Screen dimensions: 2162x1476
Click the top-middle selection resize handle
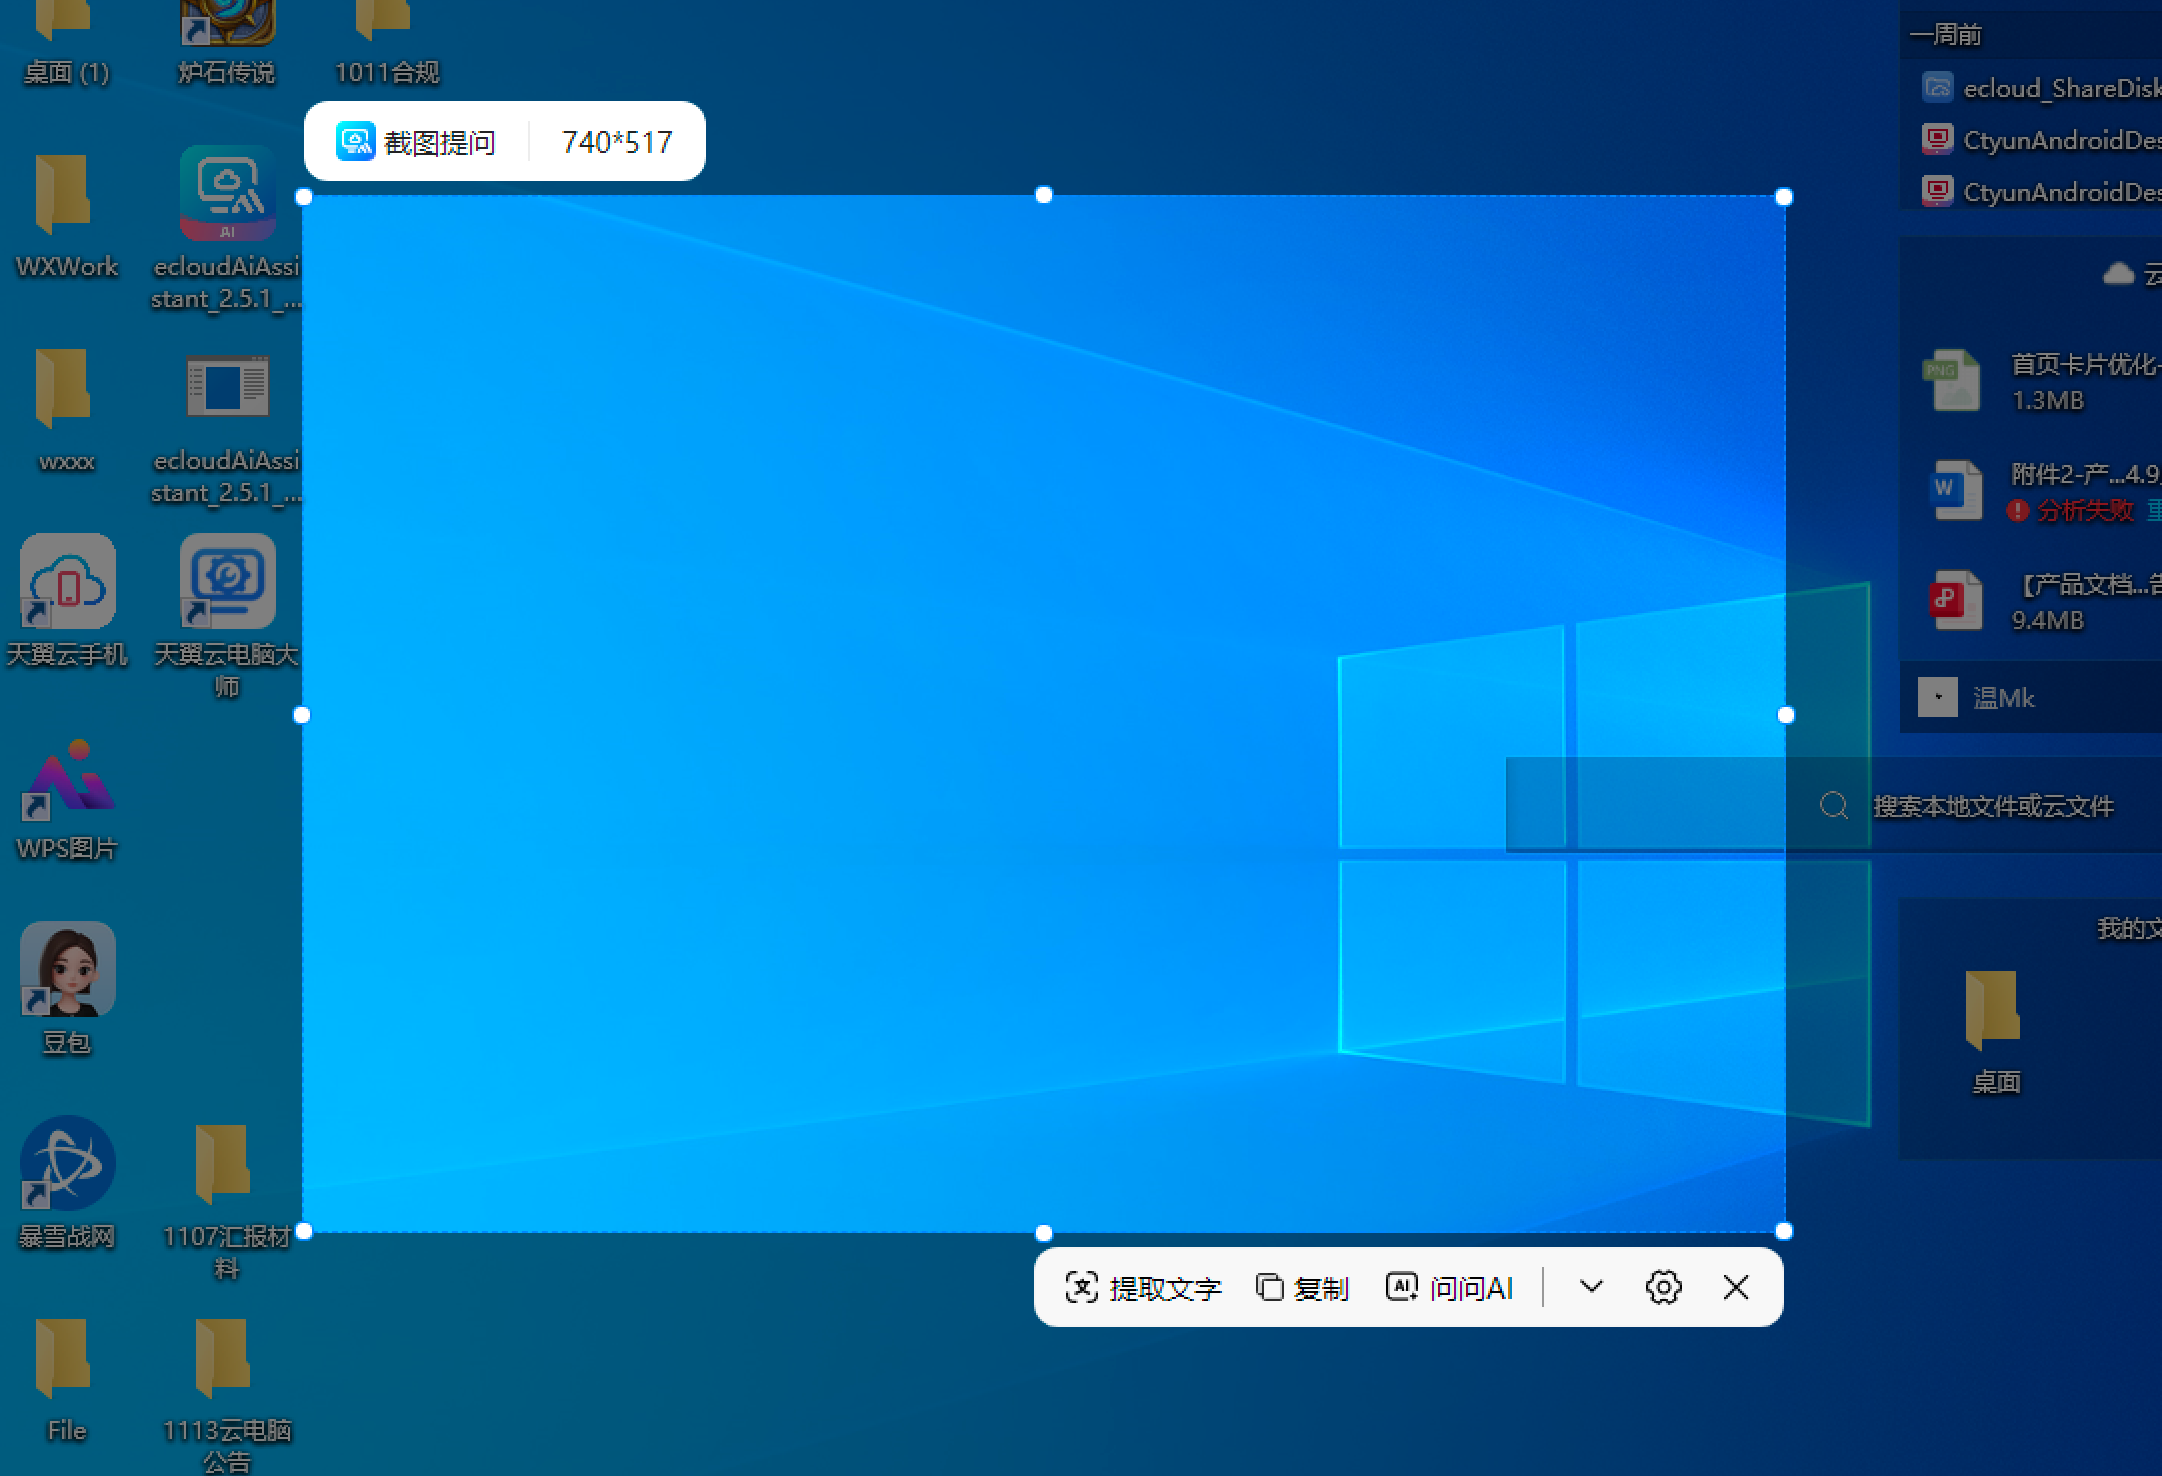pos(1043,195)
